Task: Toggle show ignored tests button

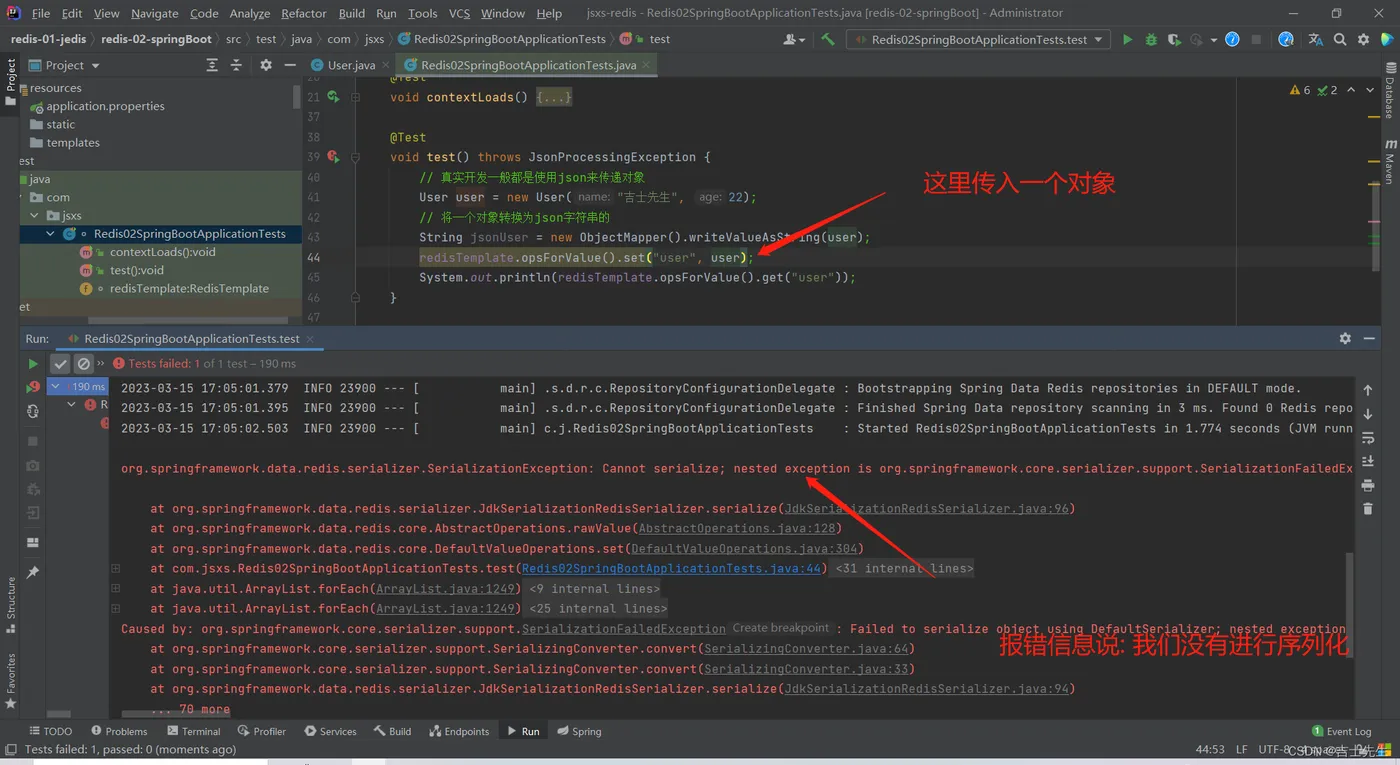Action: coord(84,364)
